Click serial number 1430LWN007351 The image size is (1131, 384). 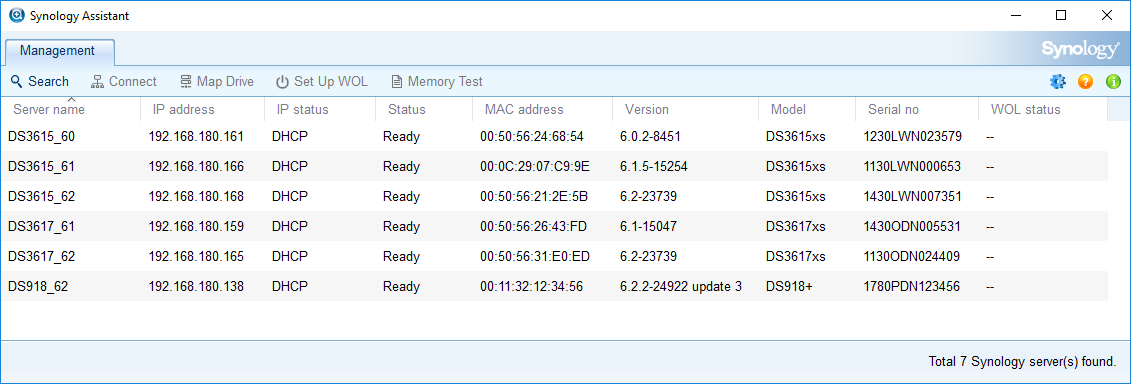point(912,196)
